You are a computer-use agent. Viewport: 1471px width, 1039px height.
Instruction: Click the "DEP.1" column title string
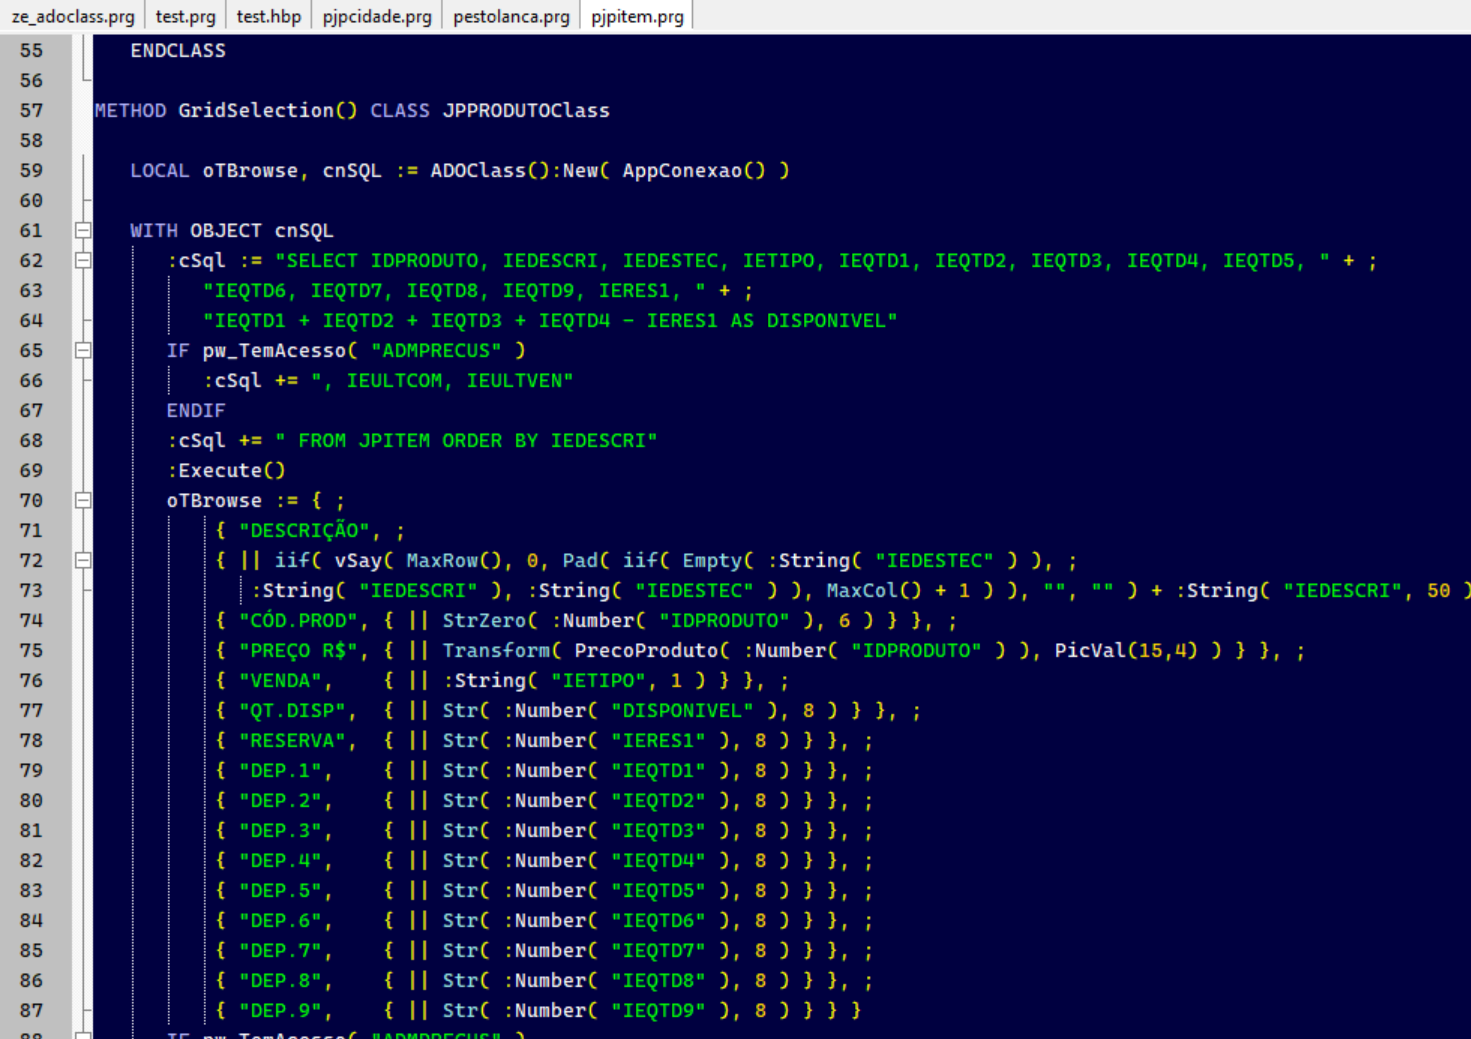(280, 770)
